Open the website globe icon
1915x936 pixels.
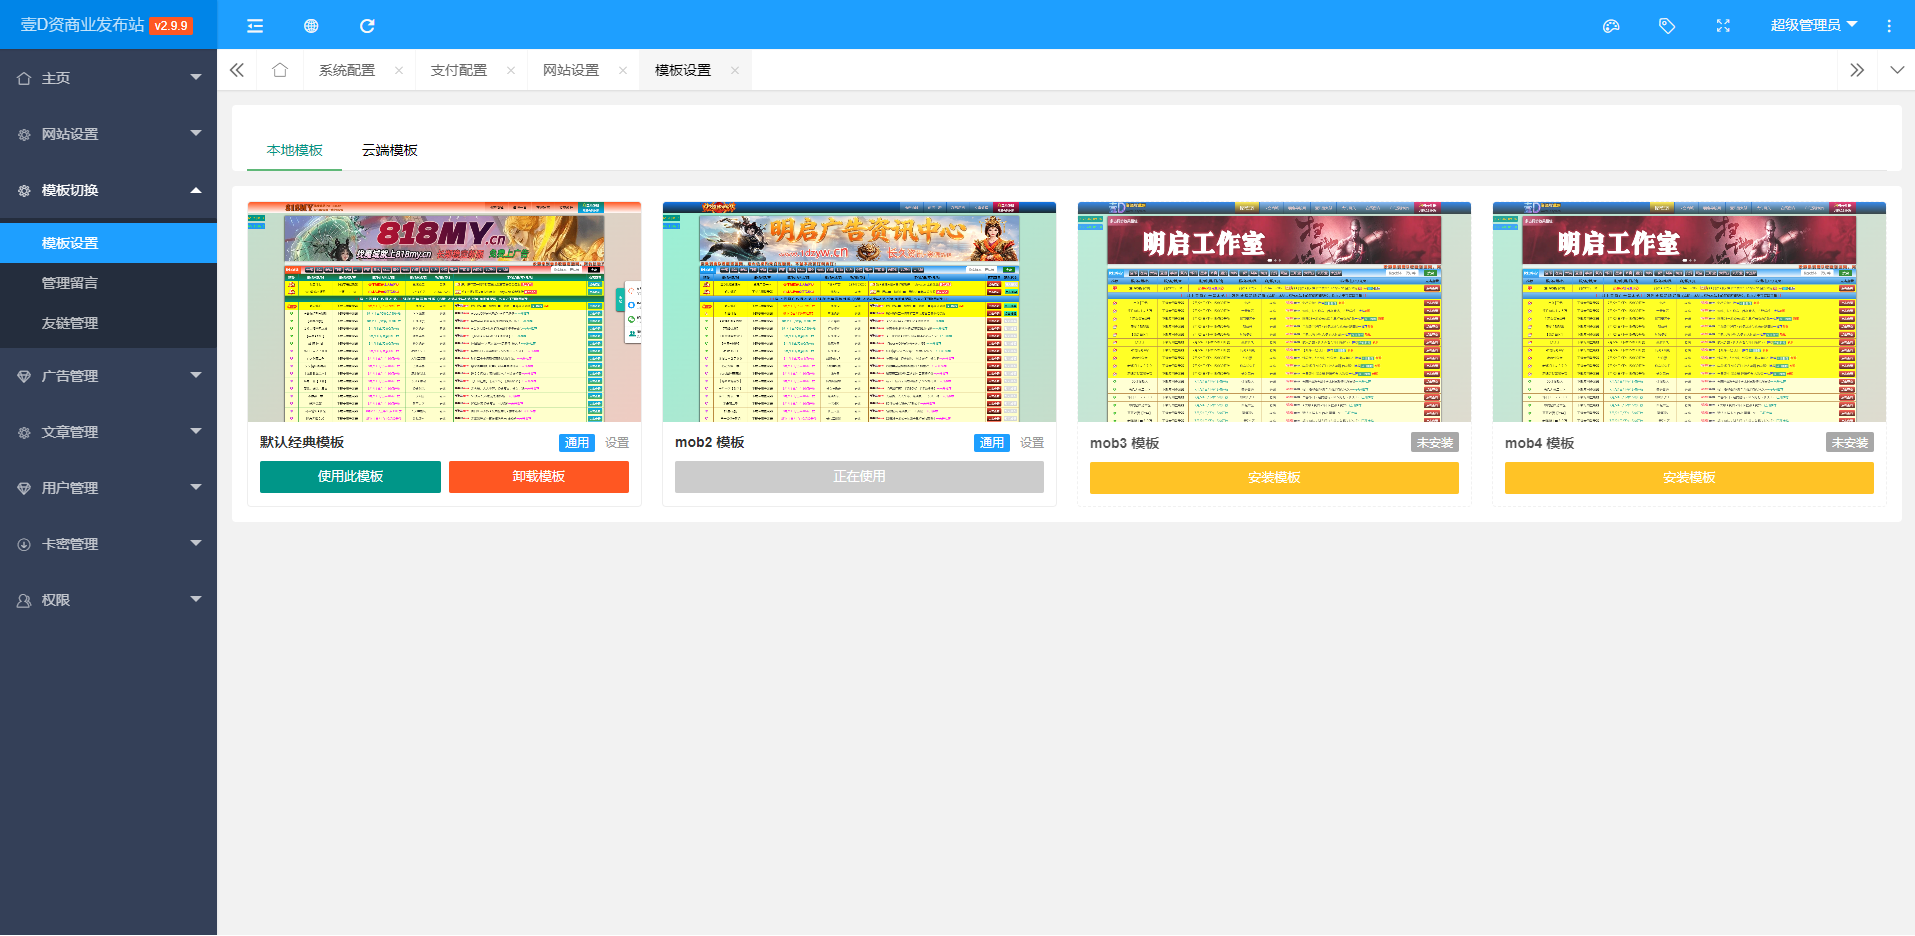point(311,26)
